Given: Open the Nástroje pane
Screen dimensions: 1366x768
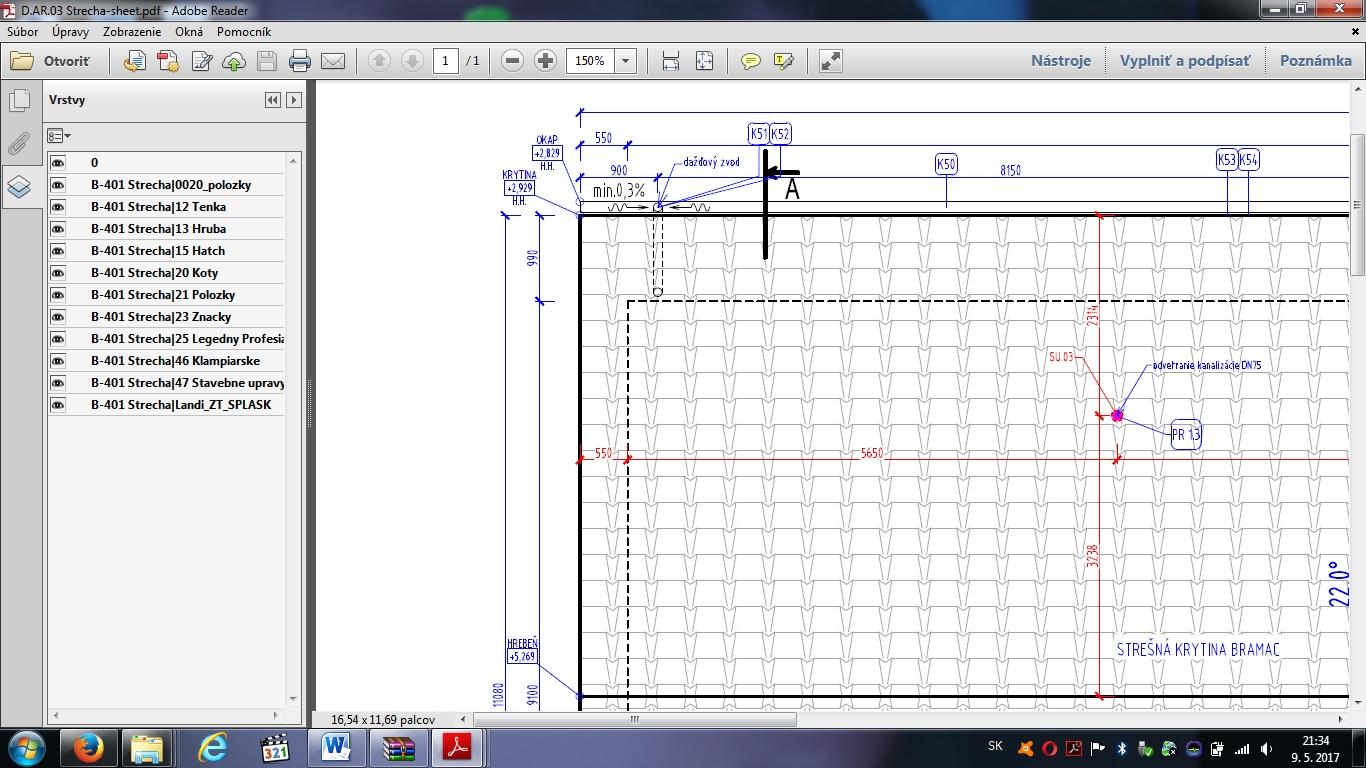Looking at the screenshot, I should 1060,61.
